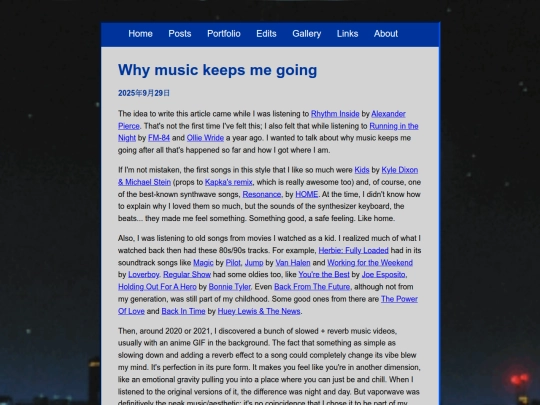Viewport: 540px width, 405px height.
Task: Open the Kapka's remix link
Action: click(x=229, y=182)
